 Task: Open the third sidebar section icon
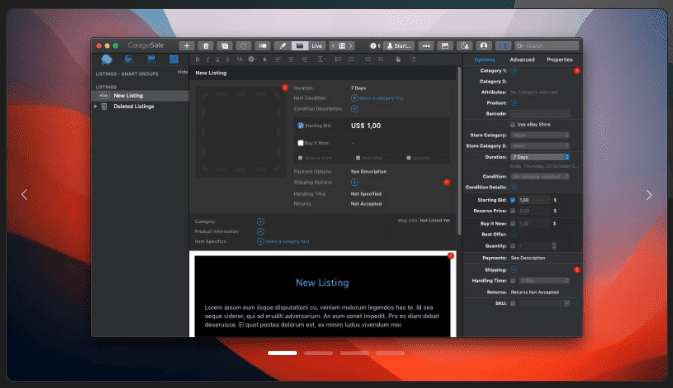[x=151, y=59]
